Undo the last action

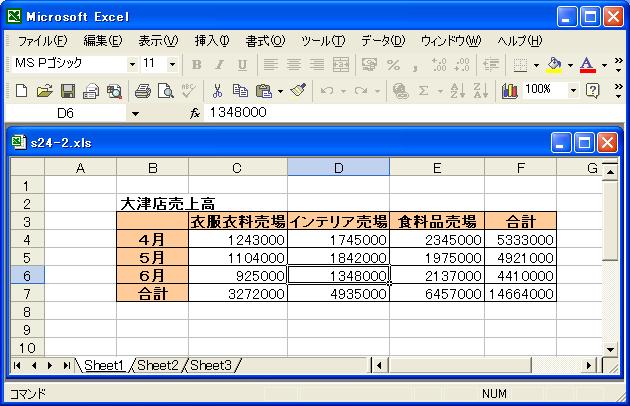327,91
